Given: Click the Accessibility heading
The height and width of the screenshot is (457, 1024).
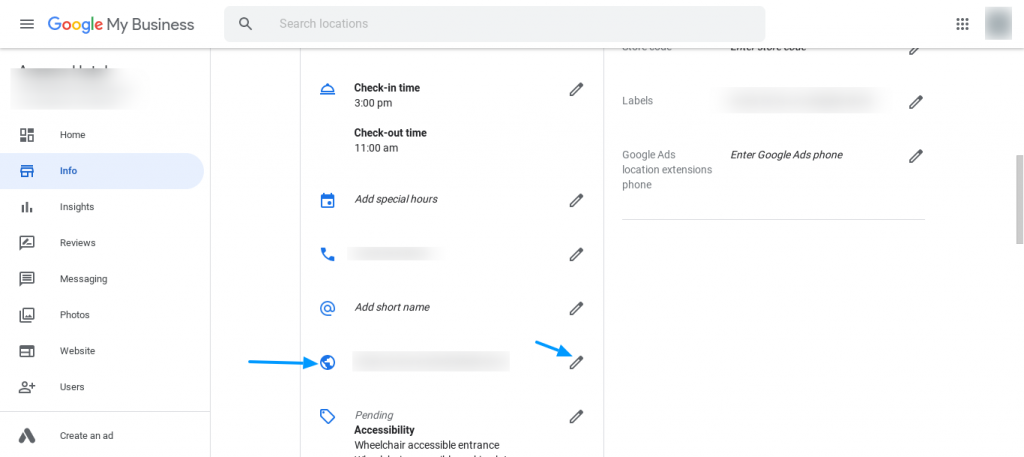Looking at the screenshot, I should pos(384,430).
